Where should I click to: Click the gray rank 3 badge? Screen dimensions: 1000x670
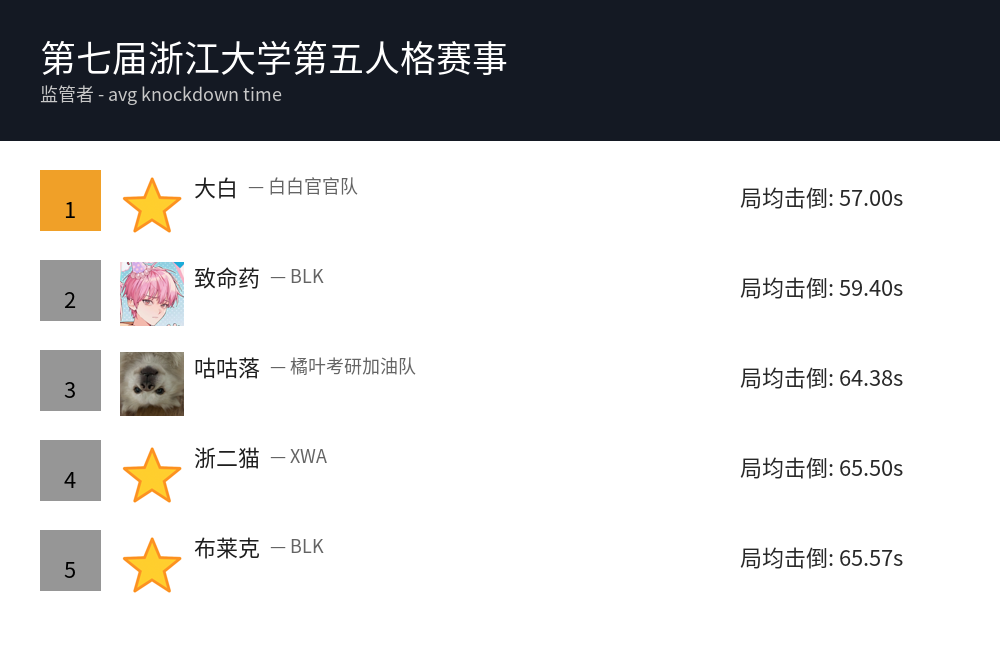coord(70,380)
